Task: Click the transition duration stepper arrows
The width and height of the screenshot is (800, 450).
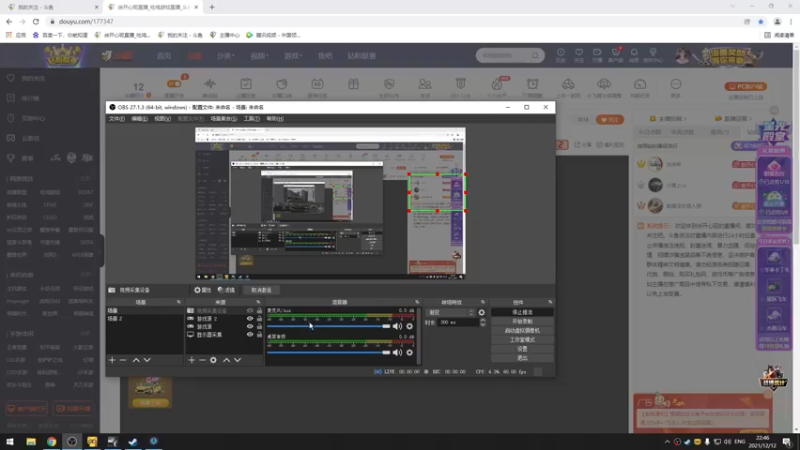Action: click(x=483, y=322)
